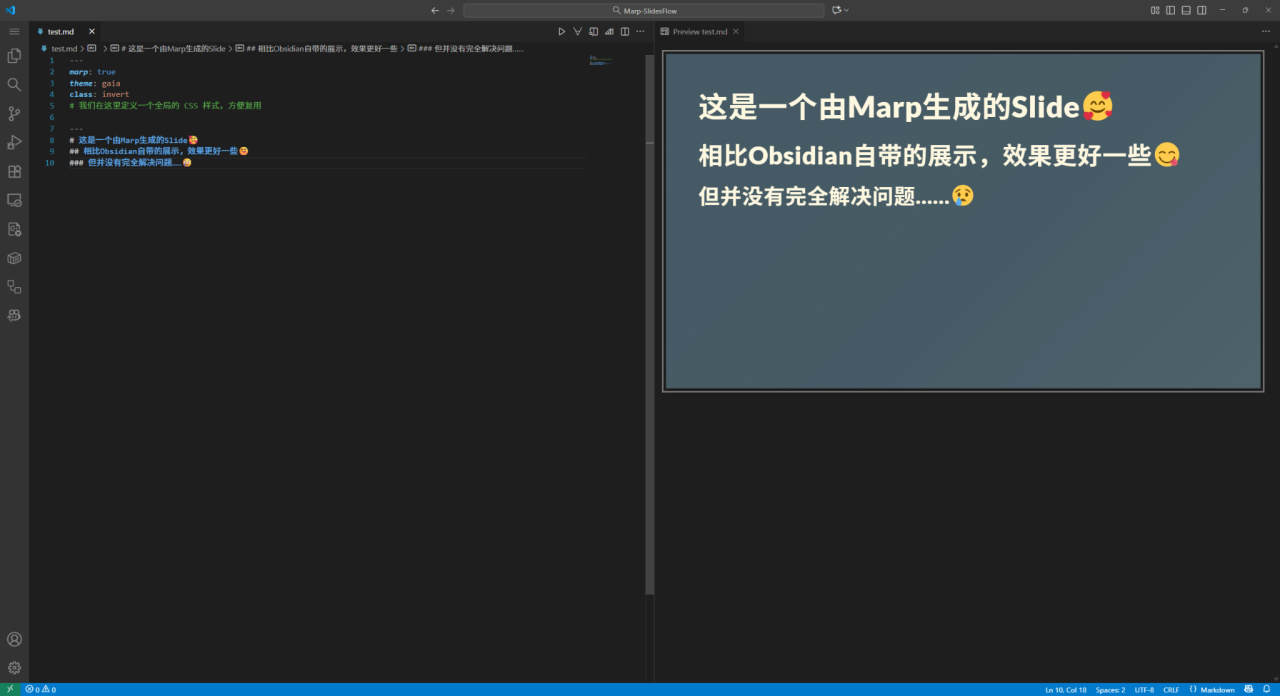
Task: Open the Accounts menu icon
Action: click(x=14, y=639)
